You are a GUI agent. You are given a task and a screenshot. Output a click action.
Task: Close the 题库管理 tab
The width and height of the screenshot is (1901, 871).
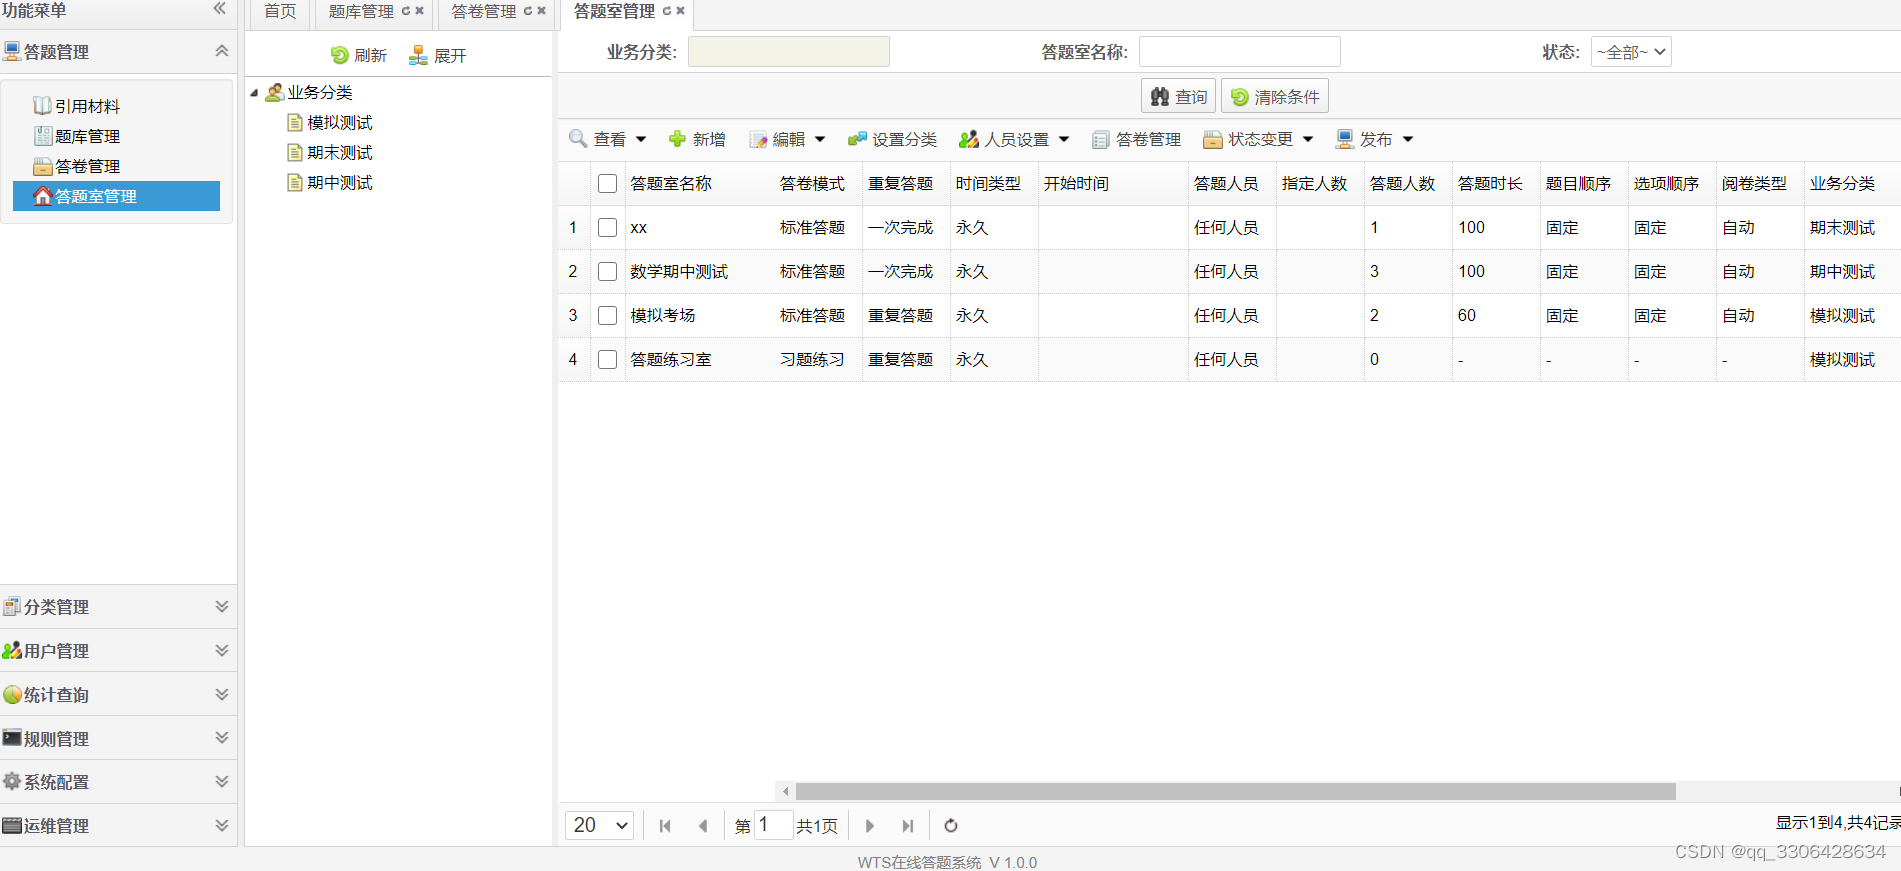420,11
